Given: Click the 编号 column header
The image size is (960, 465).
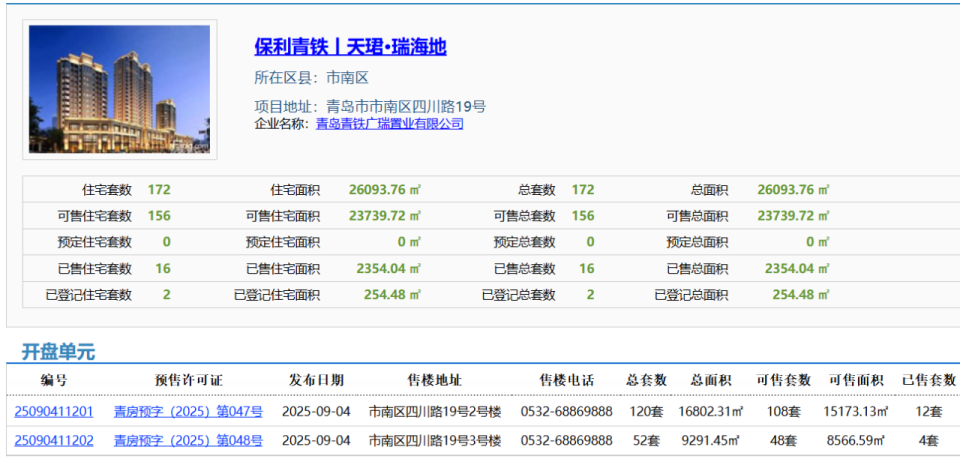Looking at the screenshot, I should (x=54, y=380).
